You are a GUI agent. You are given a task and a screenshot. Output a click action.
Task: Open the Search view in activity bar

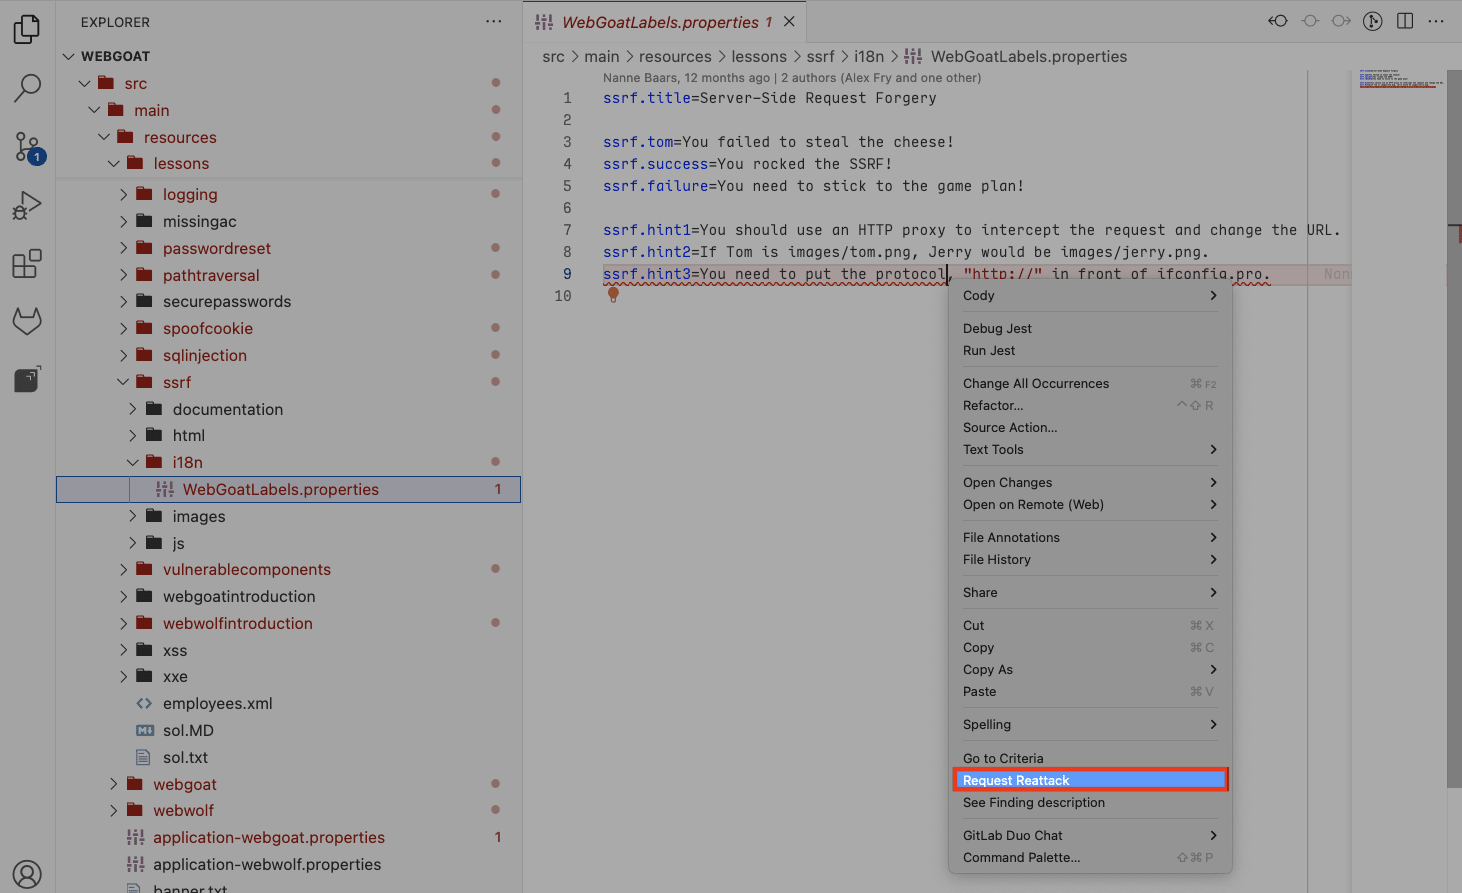point(27,88)
